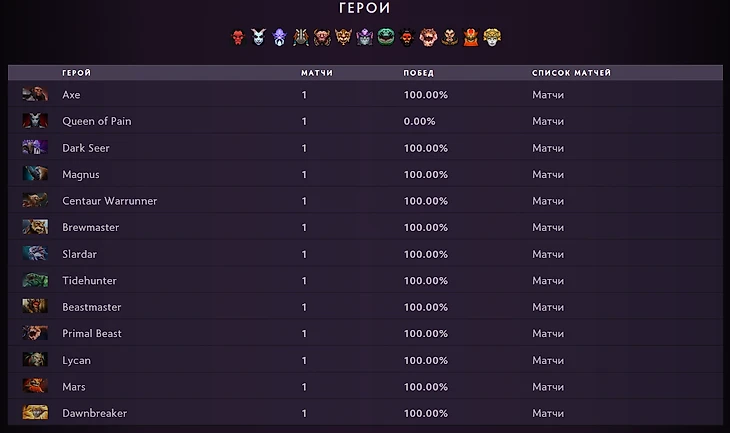Pick the Magnus icon in hero strip
Screen dimensions: 730x433
pyautogui.click(x=301, y=37)
